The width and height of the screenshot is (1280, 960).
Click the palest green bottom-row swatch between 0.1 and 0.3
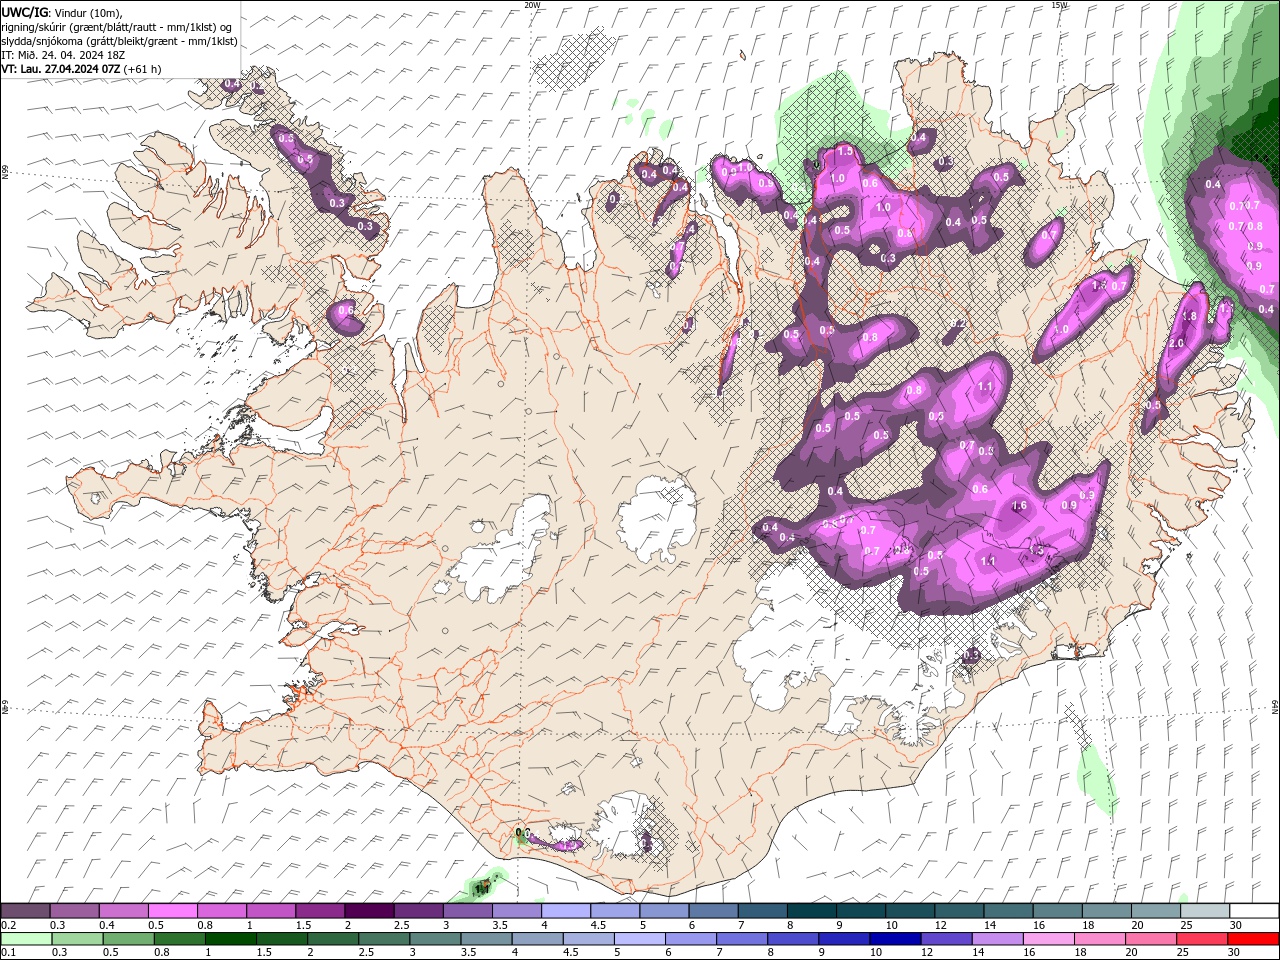tap(25, 939)
